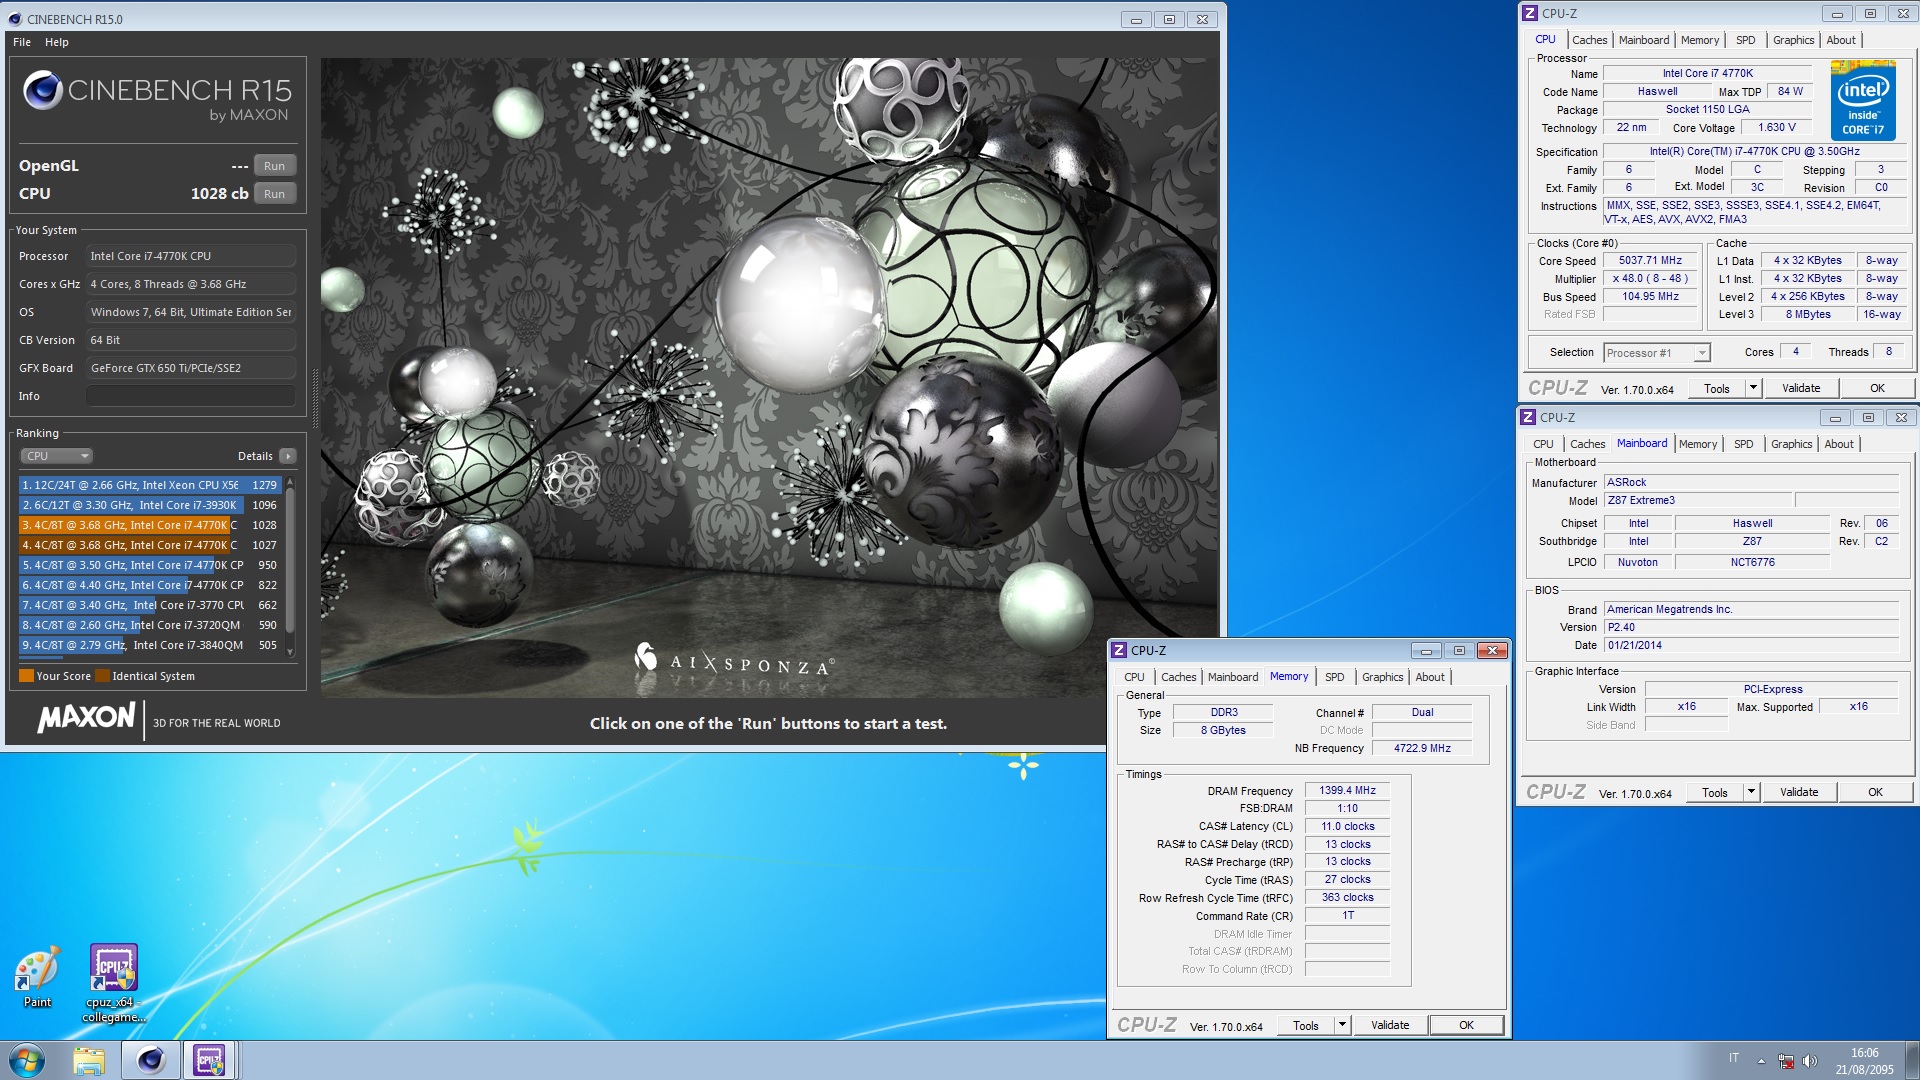
Task: Click into the Info text field
Action: click(191, 396)
